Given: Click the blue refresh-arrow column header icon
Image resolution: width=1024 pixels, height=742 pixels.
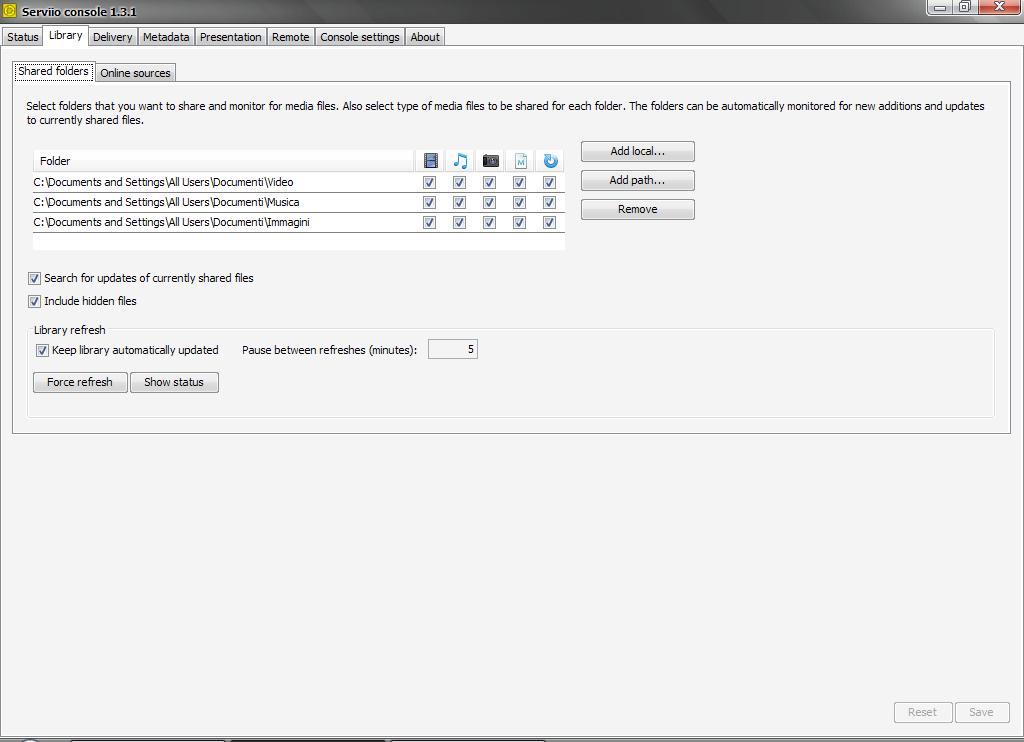Looking at the screenshot, I should point(550,161).
